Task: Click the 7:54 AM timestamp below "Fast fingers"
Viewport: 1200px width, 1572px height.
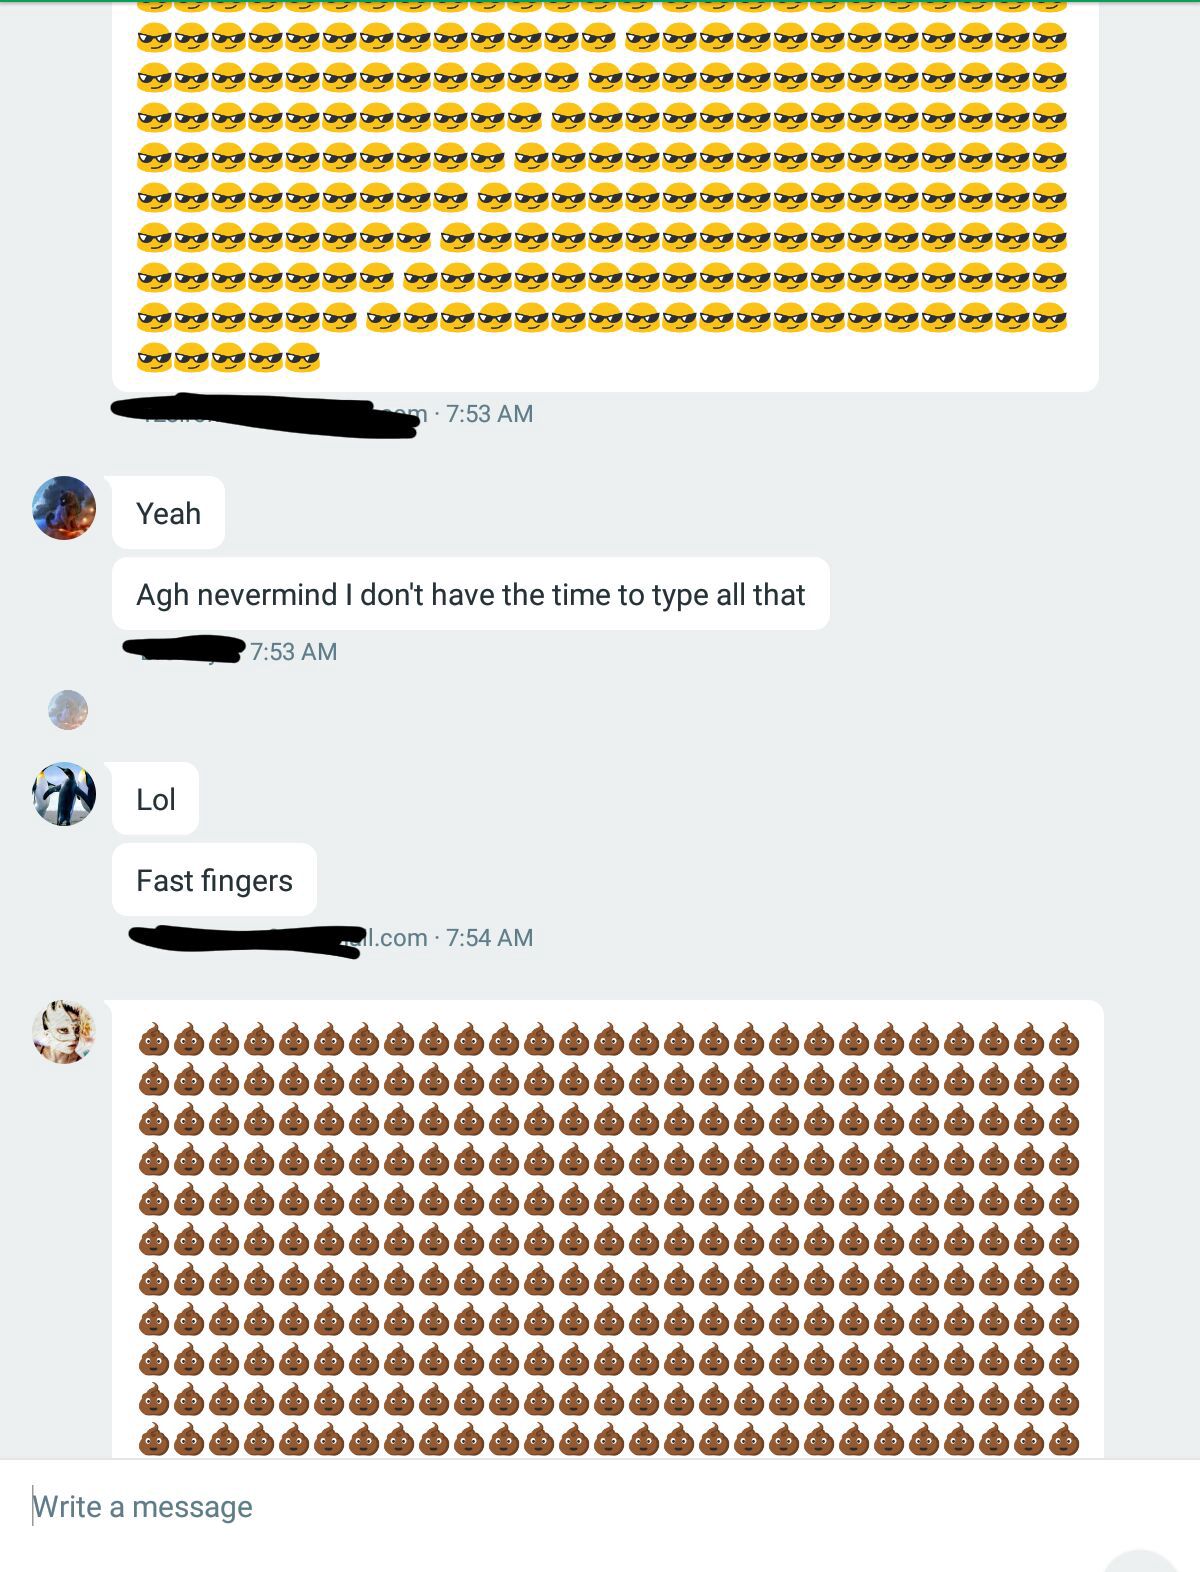Action: 489,938
